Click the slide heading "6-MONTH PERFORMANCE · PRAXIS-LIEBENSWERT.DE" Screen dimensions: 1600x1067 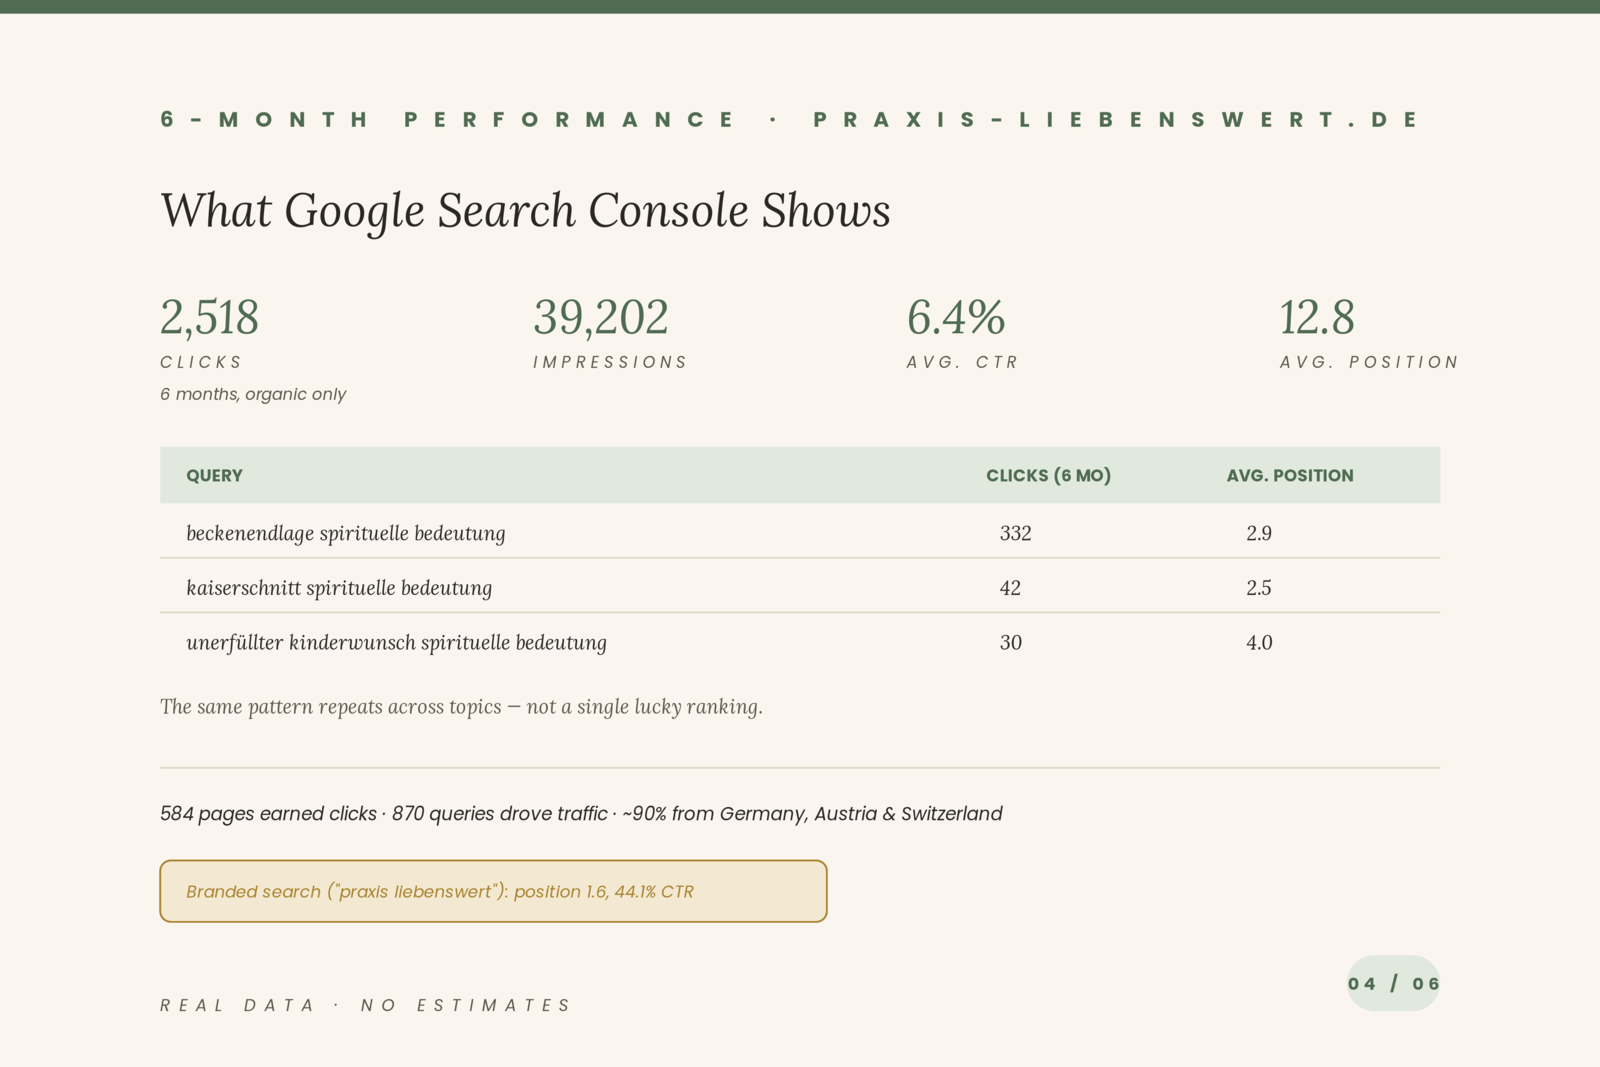click(789, 120)
